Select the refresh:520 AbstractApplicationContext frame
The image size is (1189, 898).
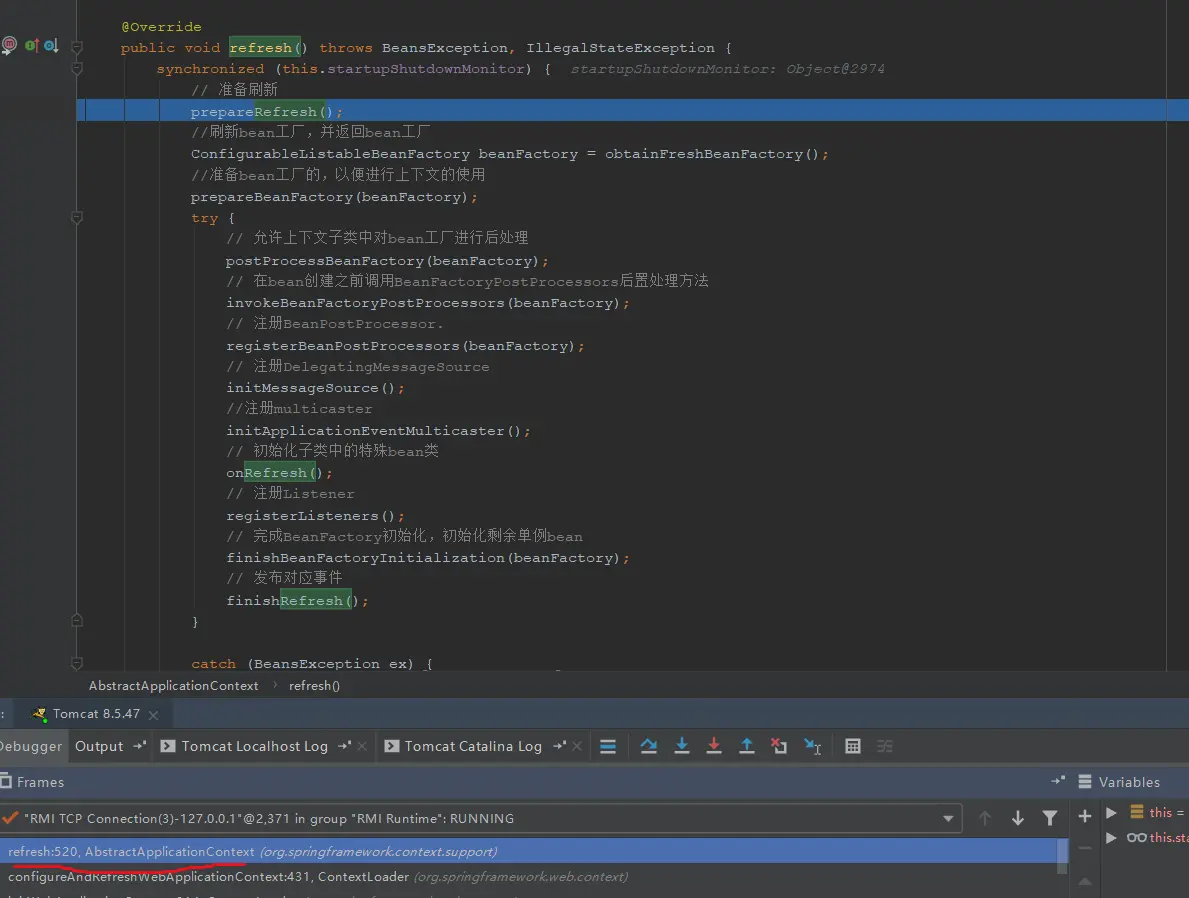click(532, 851)
